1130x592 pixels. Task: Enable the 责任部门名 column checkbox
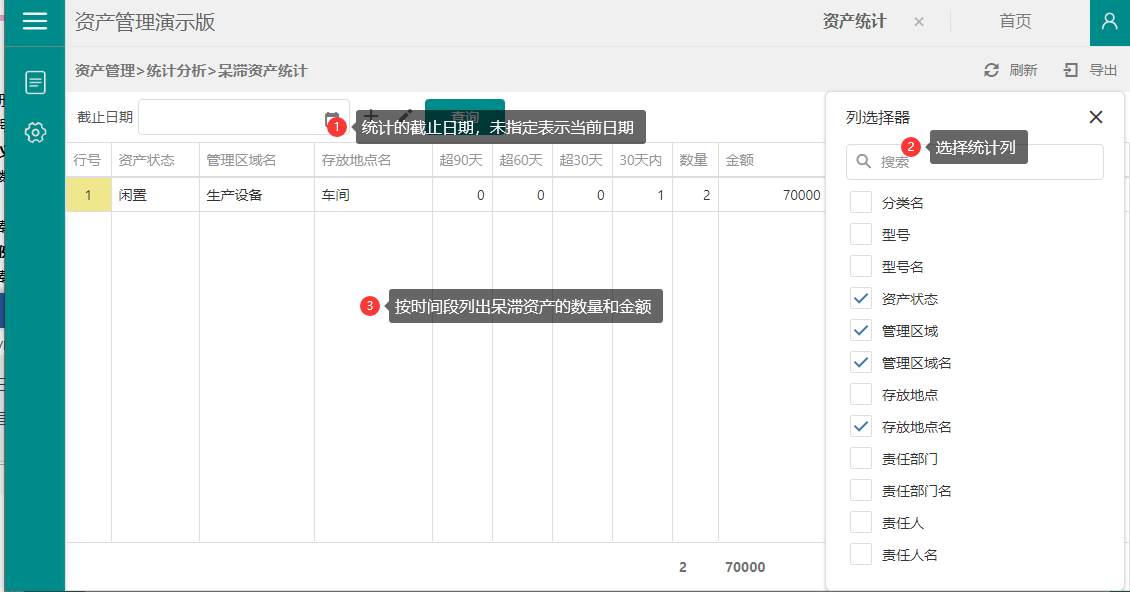click(860, 490)
